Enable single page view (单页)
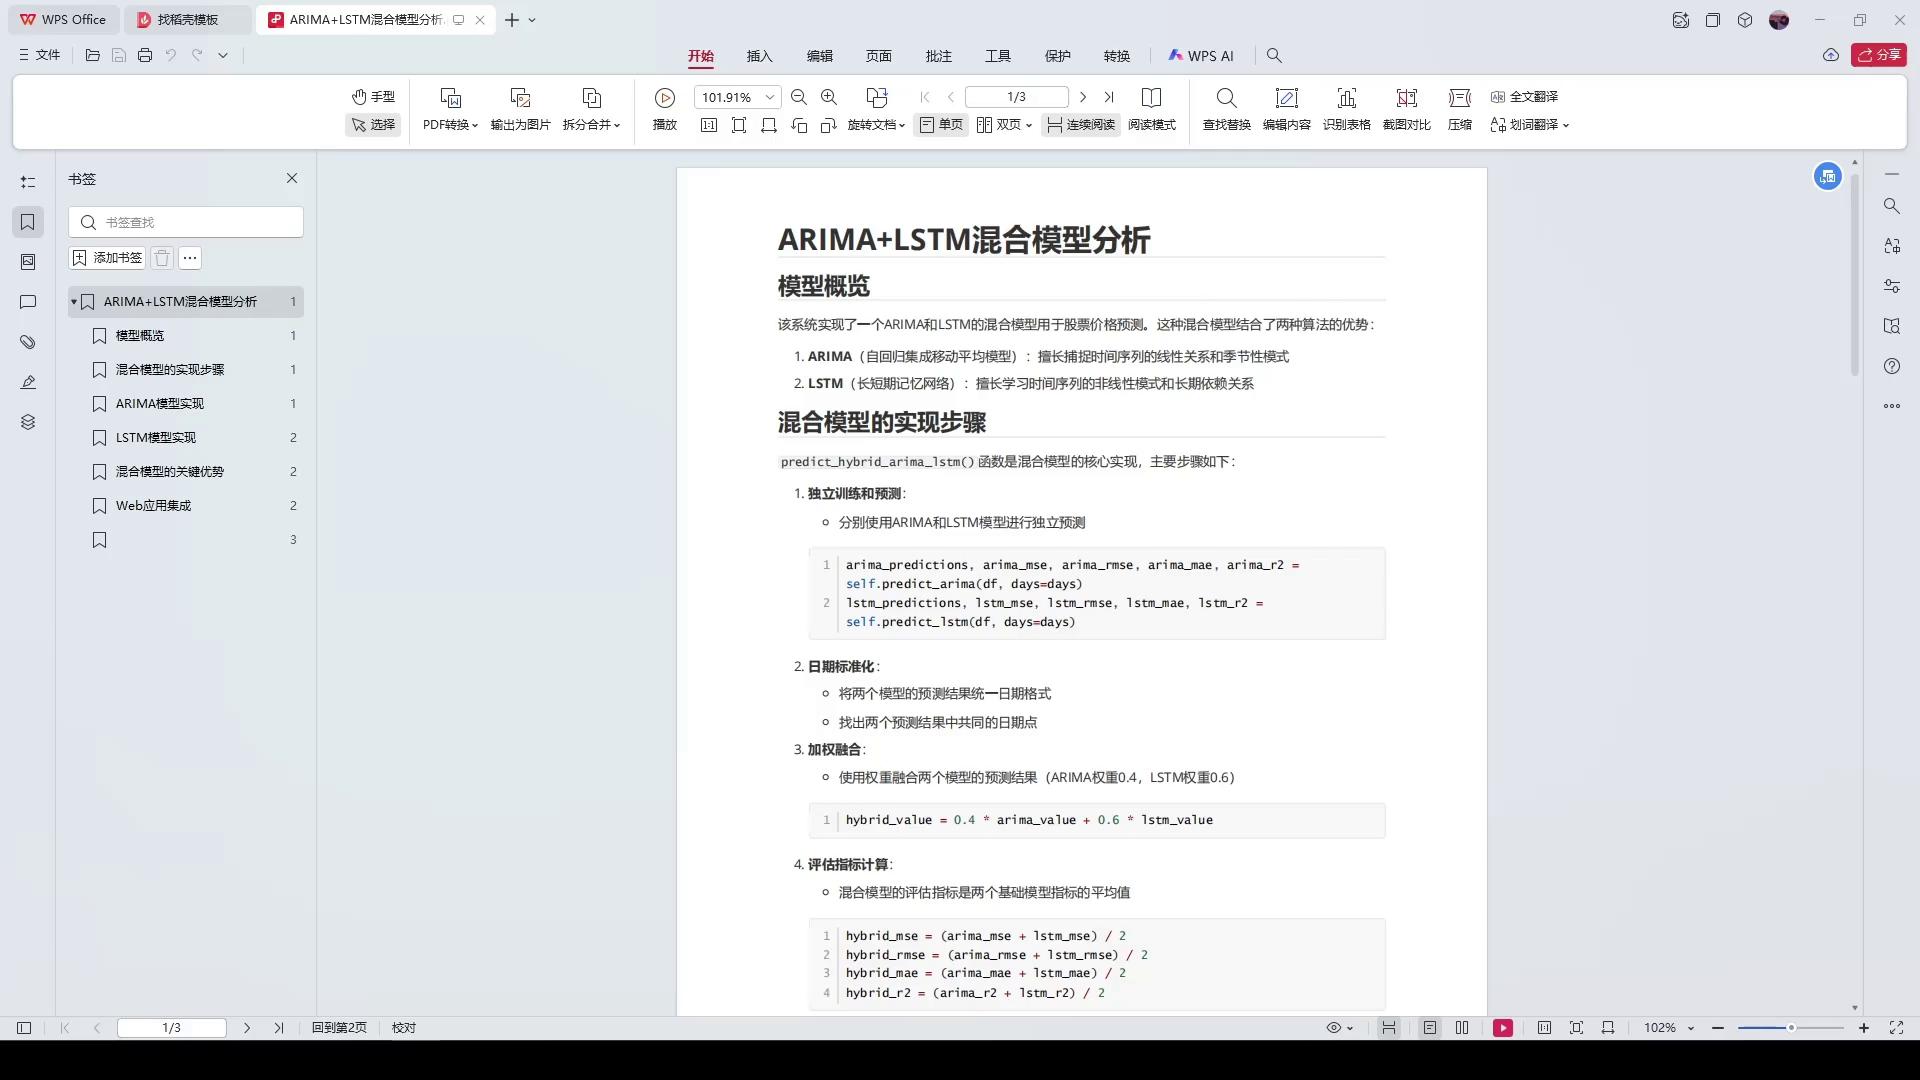 941,125
